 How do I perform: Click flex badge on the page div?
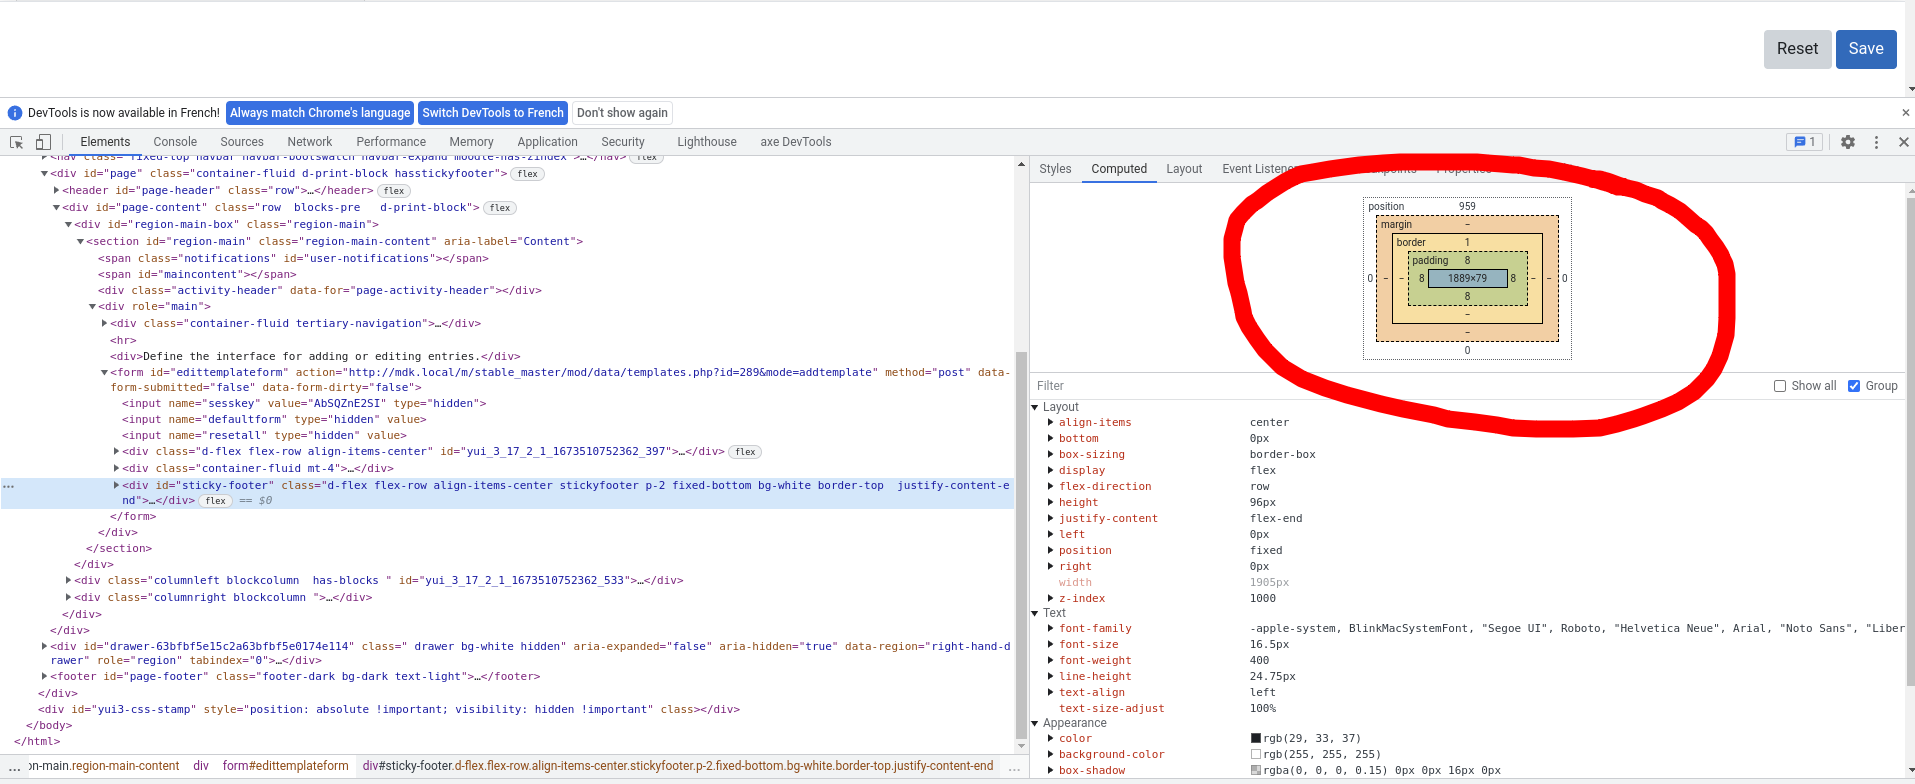(x=527, y=174)
